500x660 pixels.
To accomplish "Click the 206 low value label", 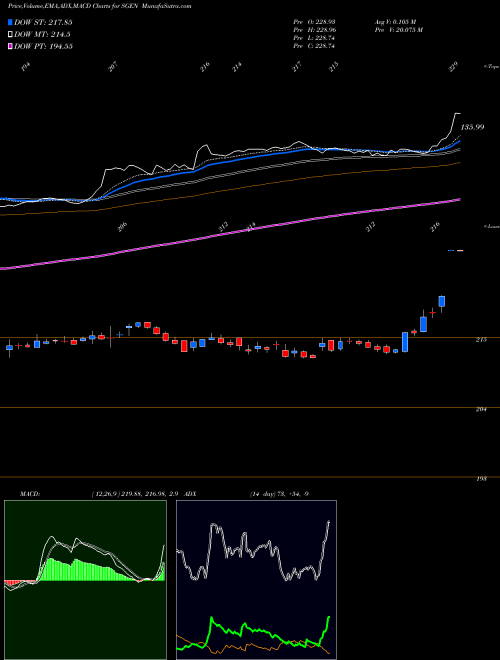I will pos(122,226).
